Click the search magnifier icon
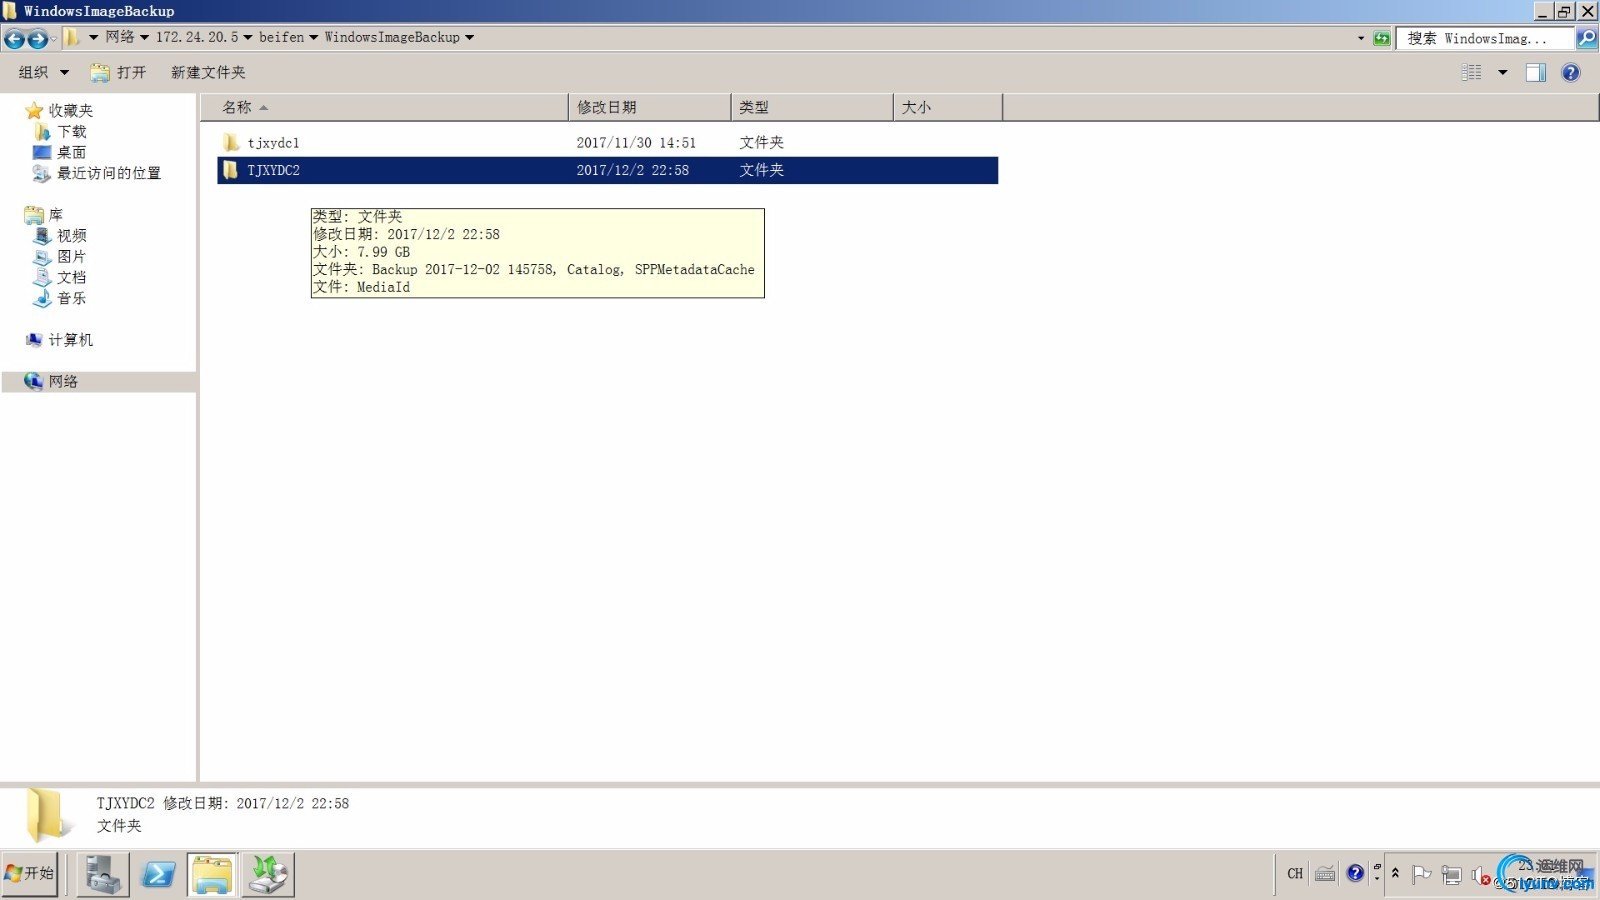 (1586, 38)
